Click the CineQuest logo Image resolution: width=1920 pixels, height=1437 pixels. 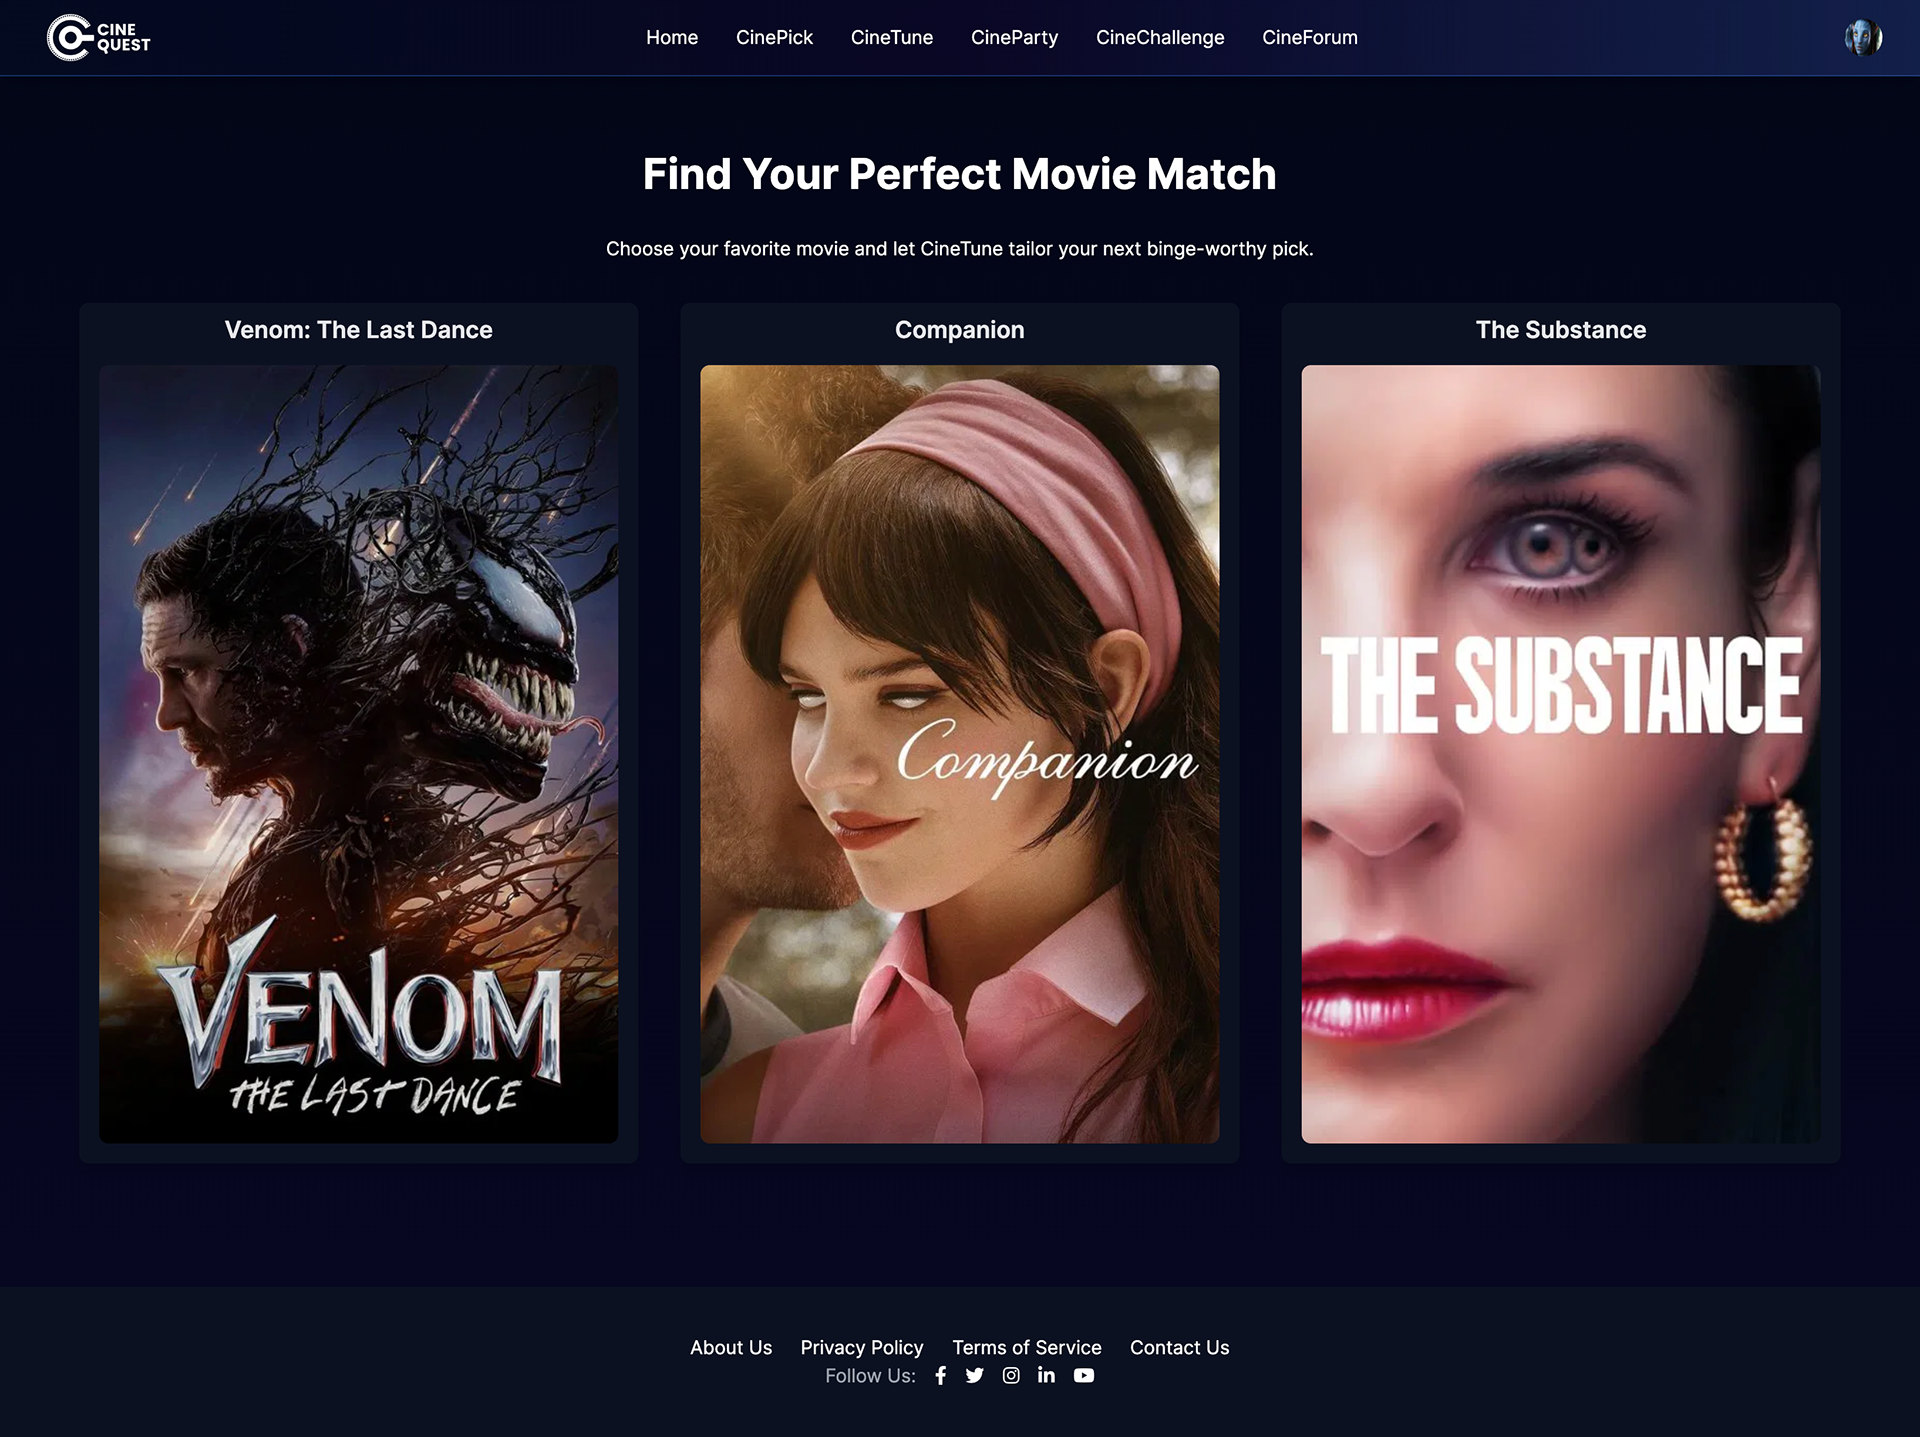[x=98, y=37]
